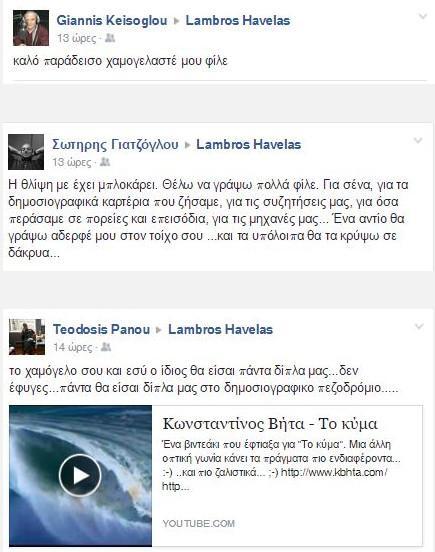Play the Το κύμα video thumbnail
Viewport: 435px width, 552px height.
pos(80,476)
